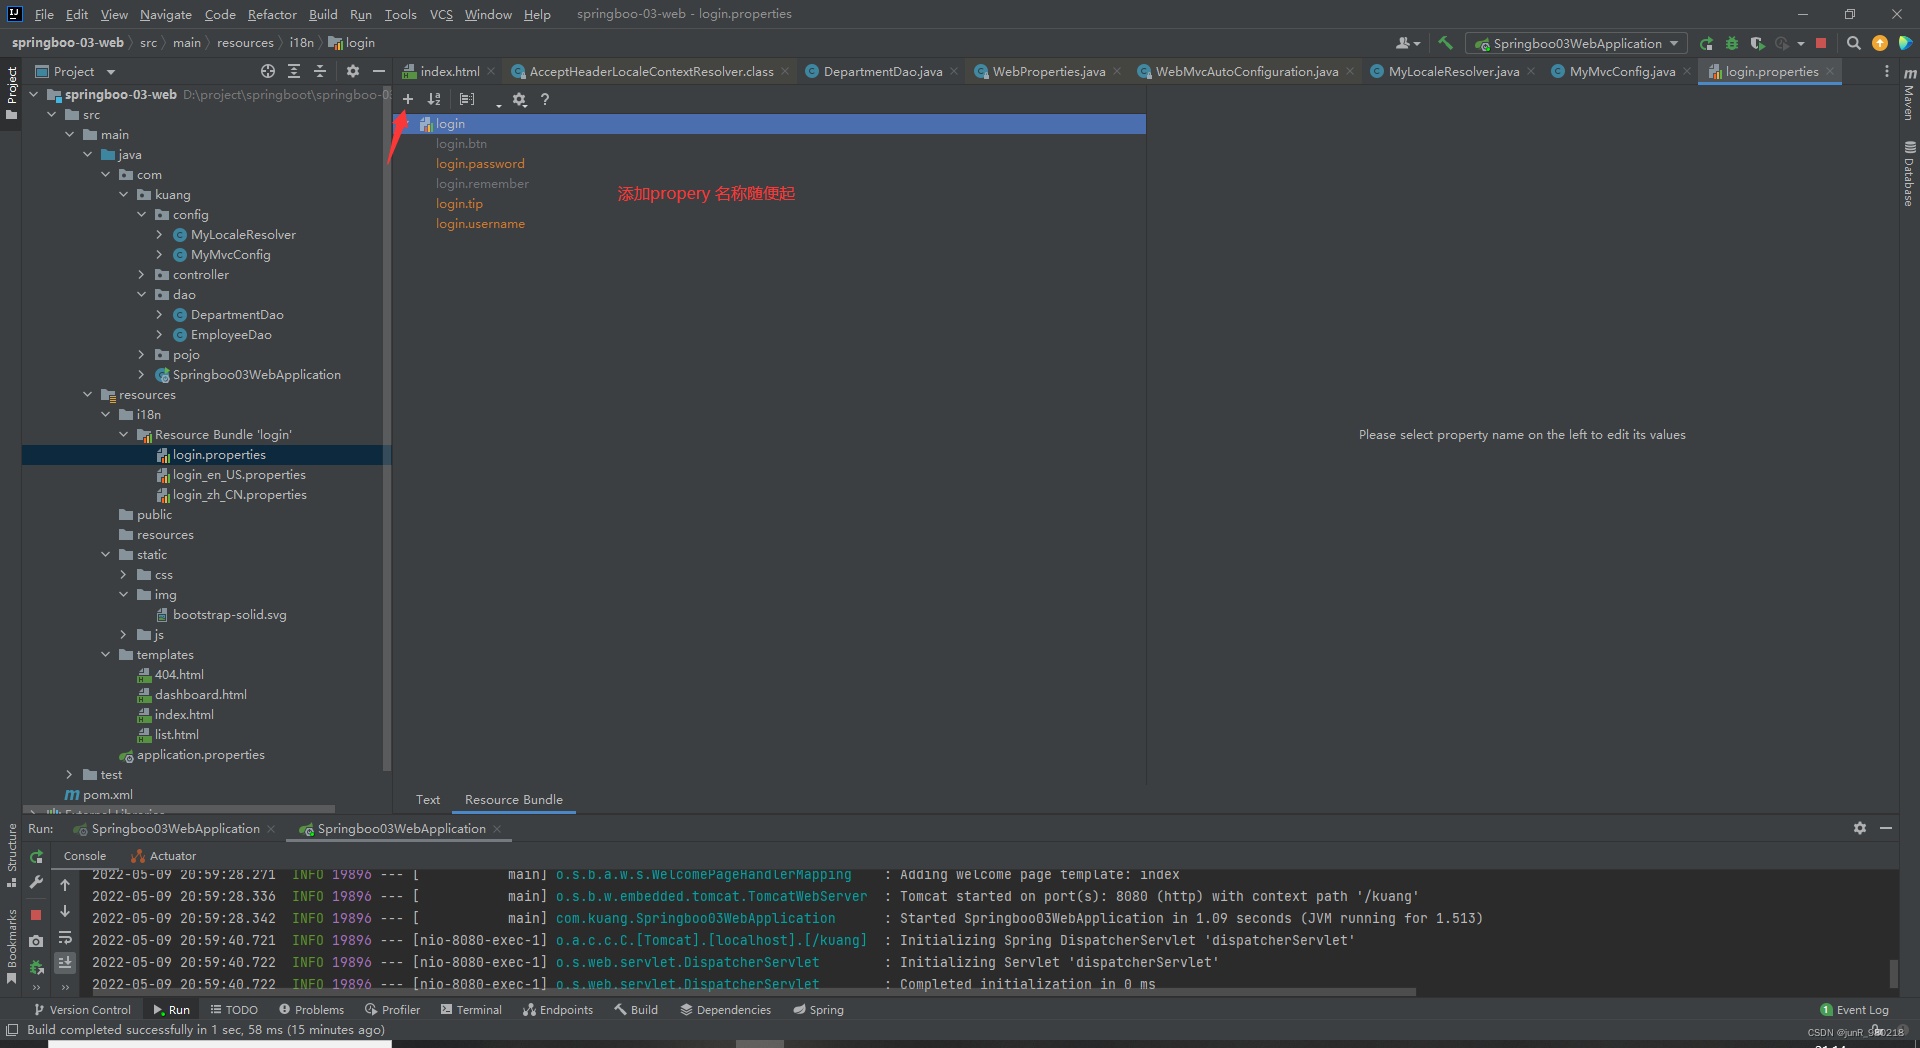Expand the test folder node
The width and height of the screenshot is (1920, 1048).
coord(70,774)
